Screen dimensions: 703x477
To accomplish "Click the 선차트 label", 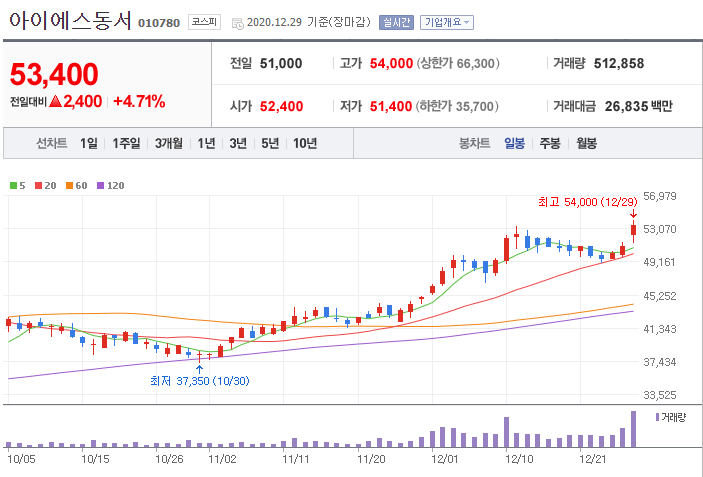I will click(x=52, y=143).
